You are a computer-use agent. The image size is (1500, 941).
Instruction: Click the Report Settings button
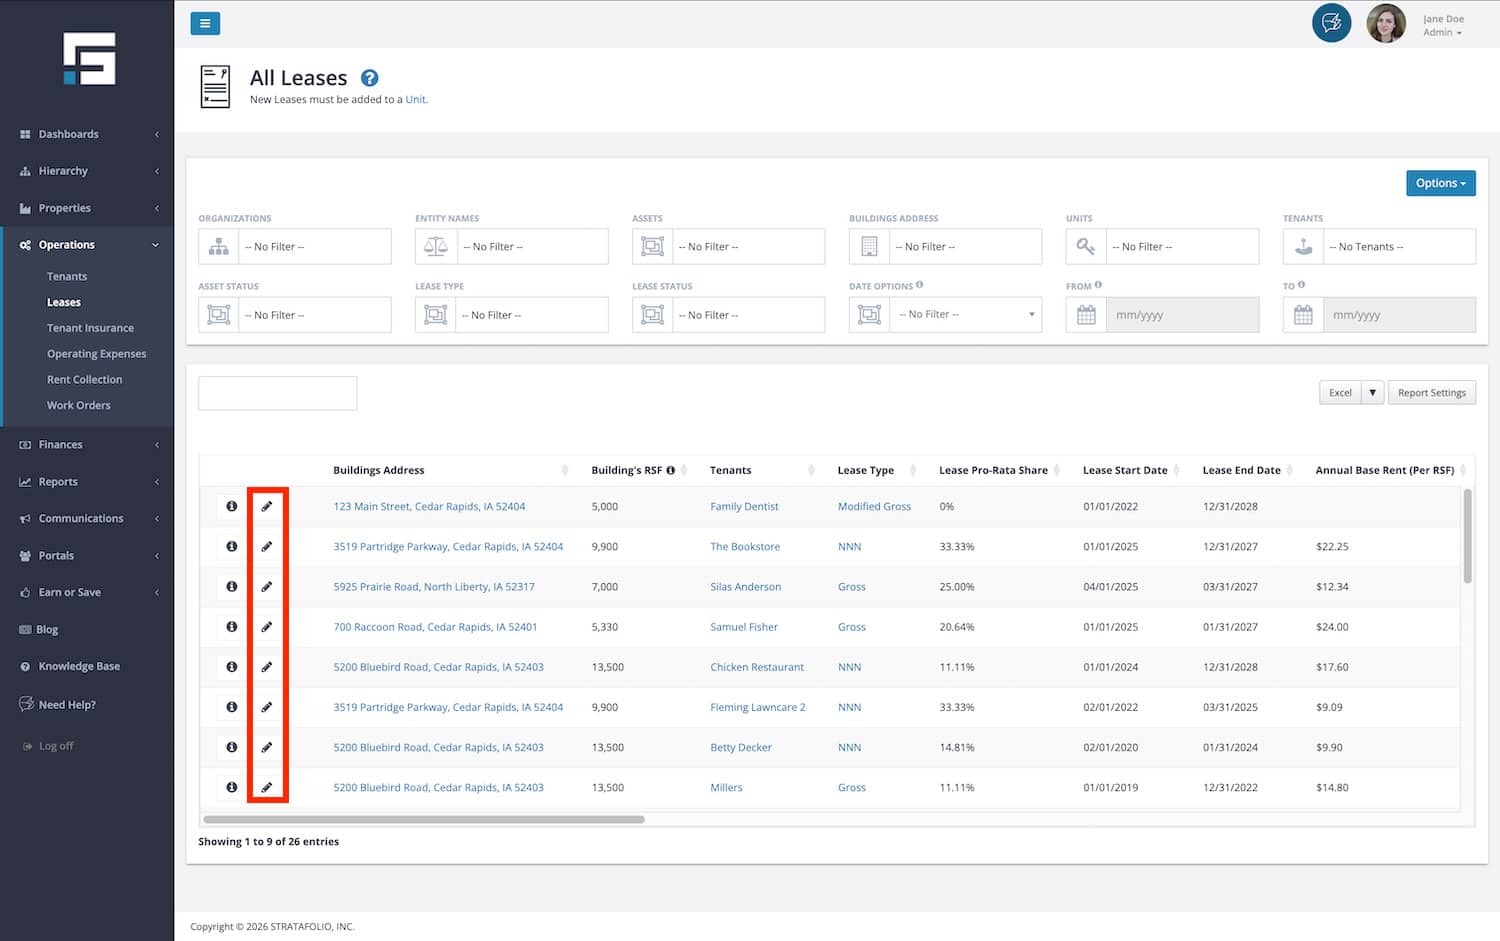point(1431,393)
